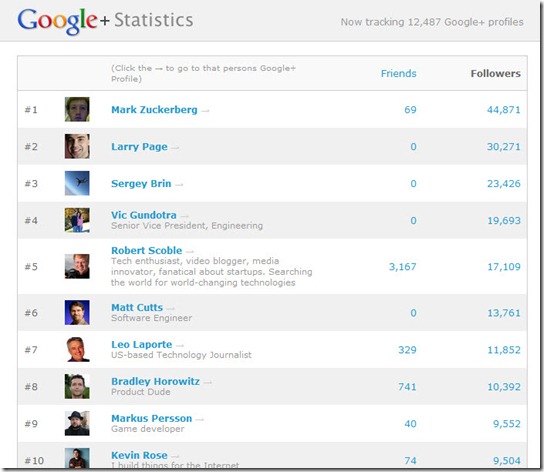Click Markus Persson's 9,552 followers count

(x=507, y=424)
